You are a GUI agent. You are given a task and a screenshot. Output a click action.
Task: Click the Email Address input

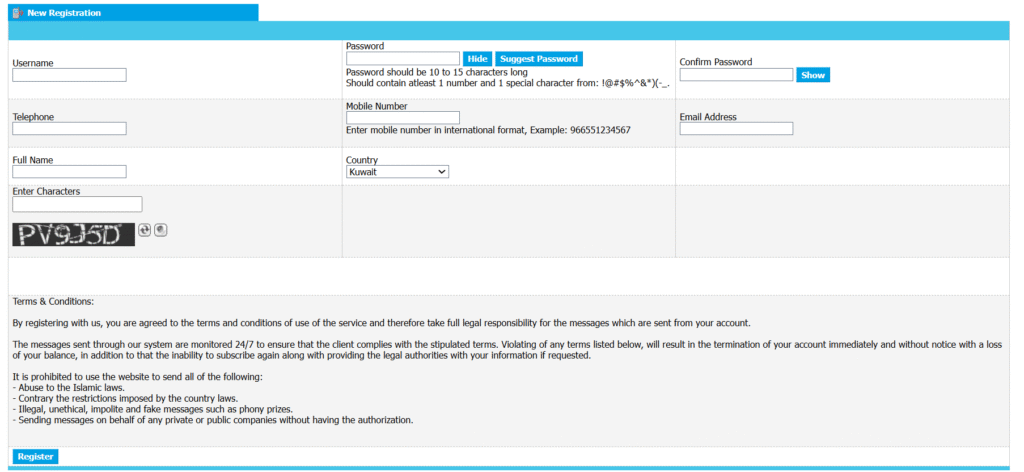click(736, 129)
